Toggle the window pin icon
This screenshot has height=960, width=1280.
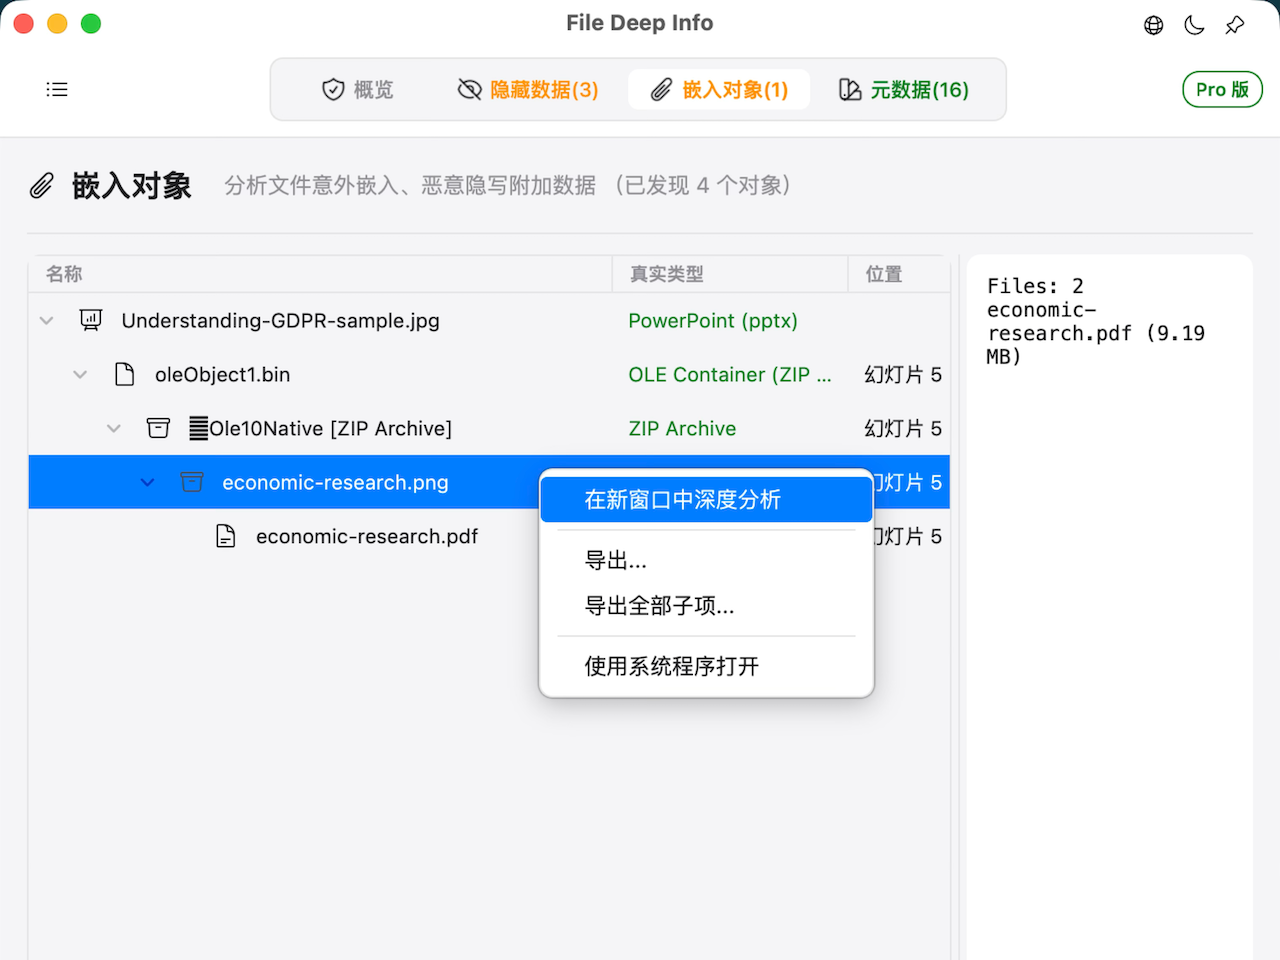[x=1234, y=25]
